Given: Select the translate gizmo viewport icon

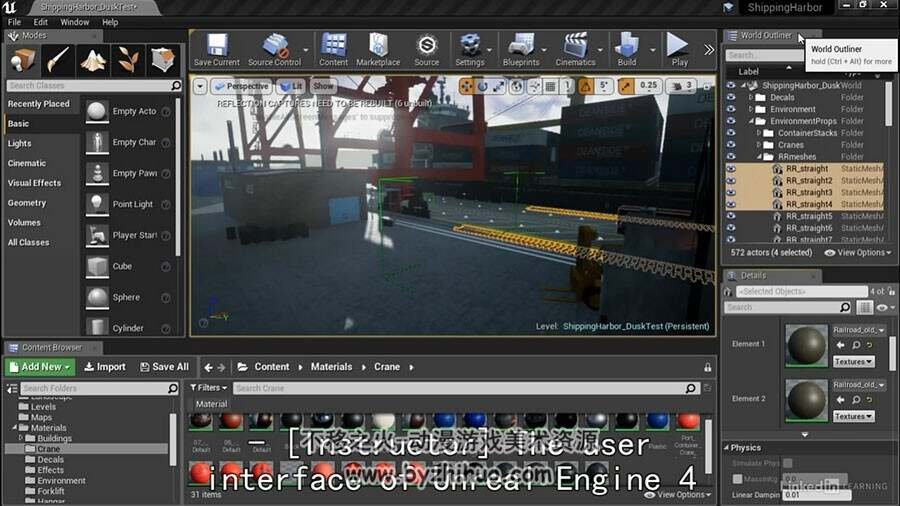Looking at the screenshot, I should [467, 86].
